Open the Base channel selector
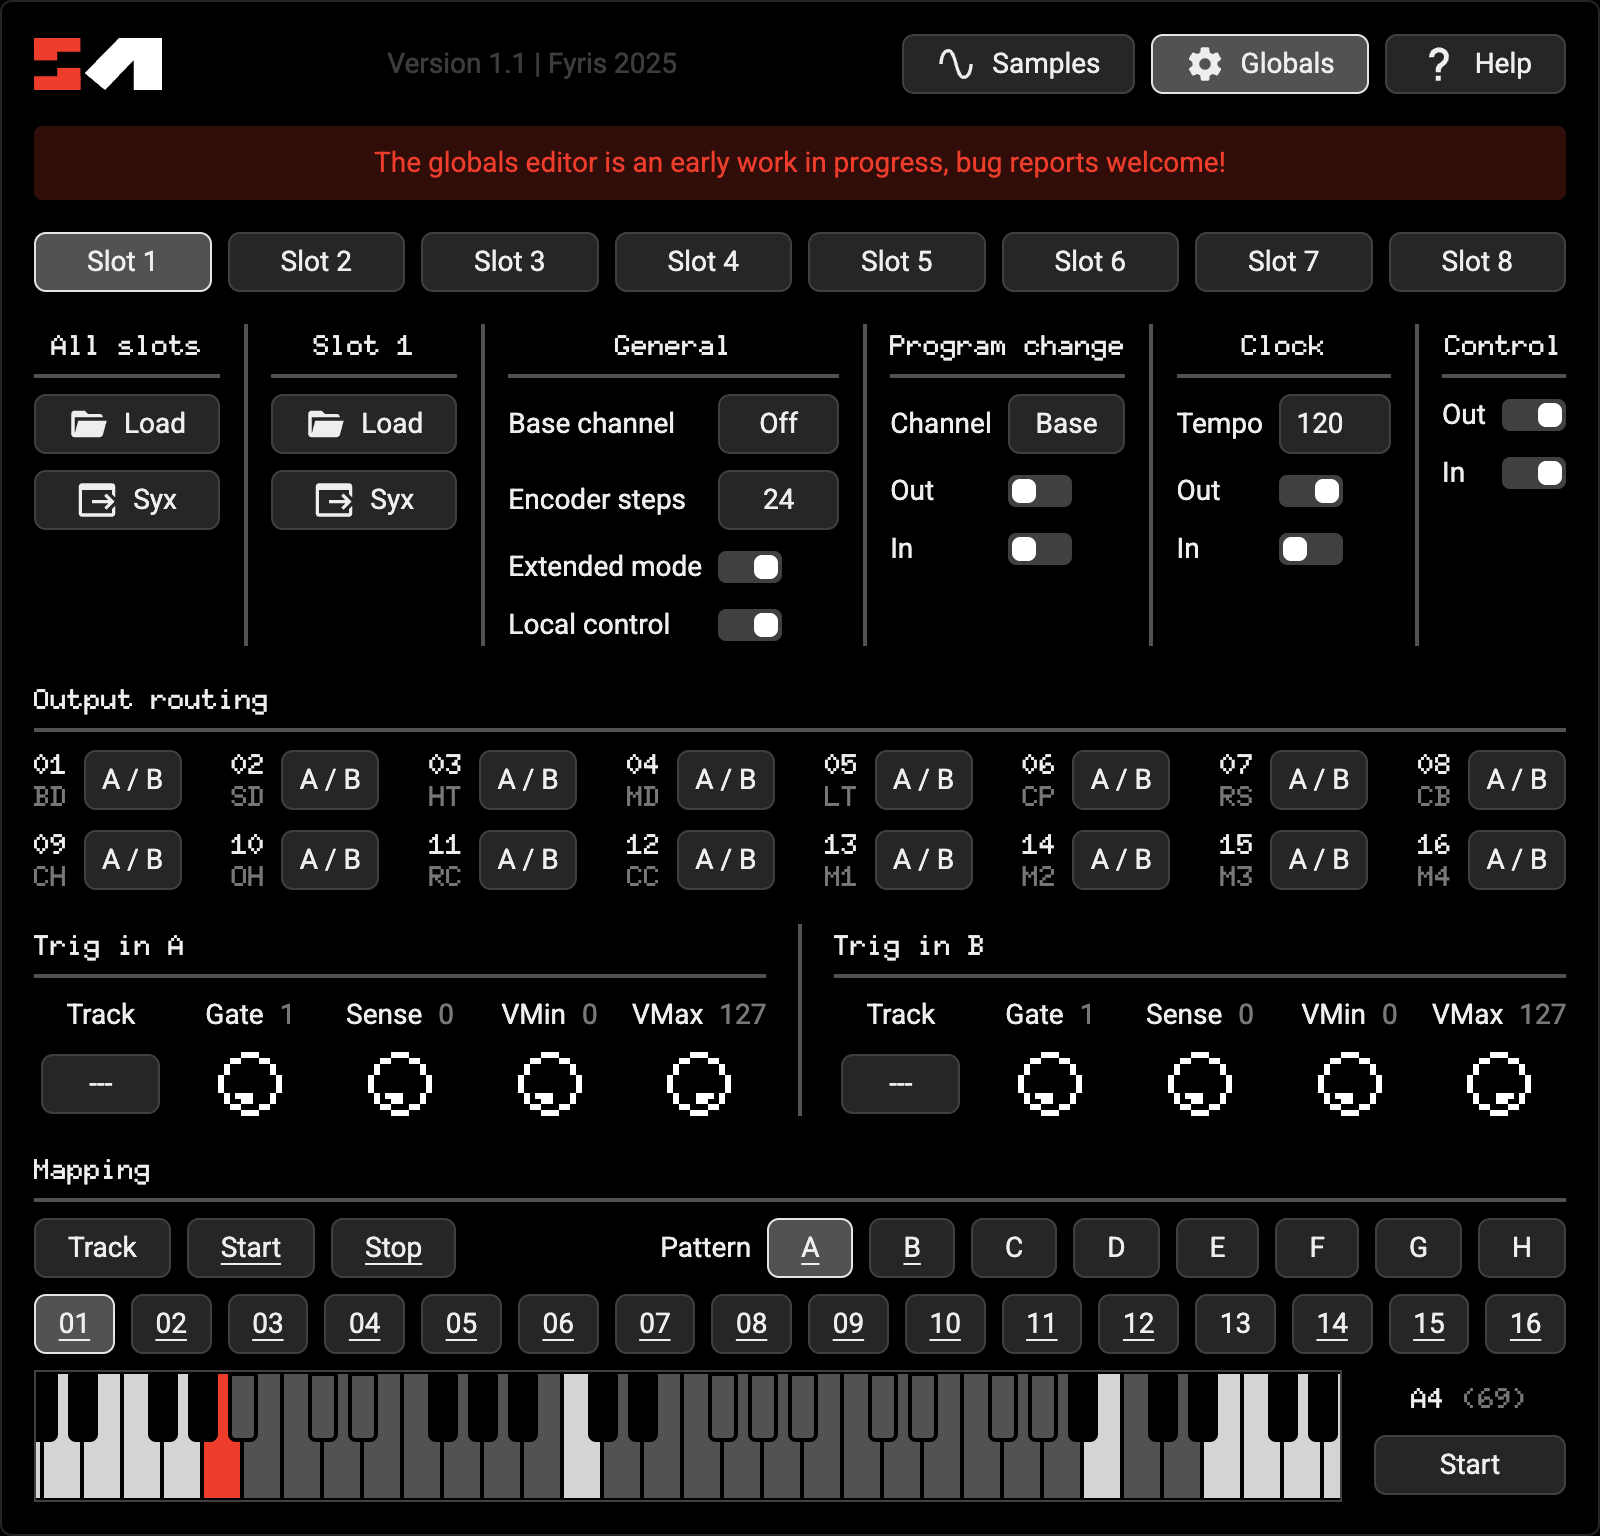Screen dimensions: 1600x1536 pos(777,424)
